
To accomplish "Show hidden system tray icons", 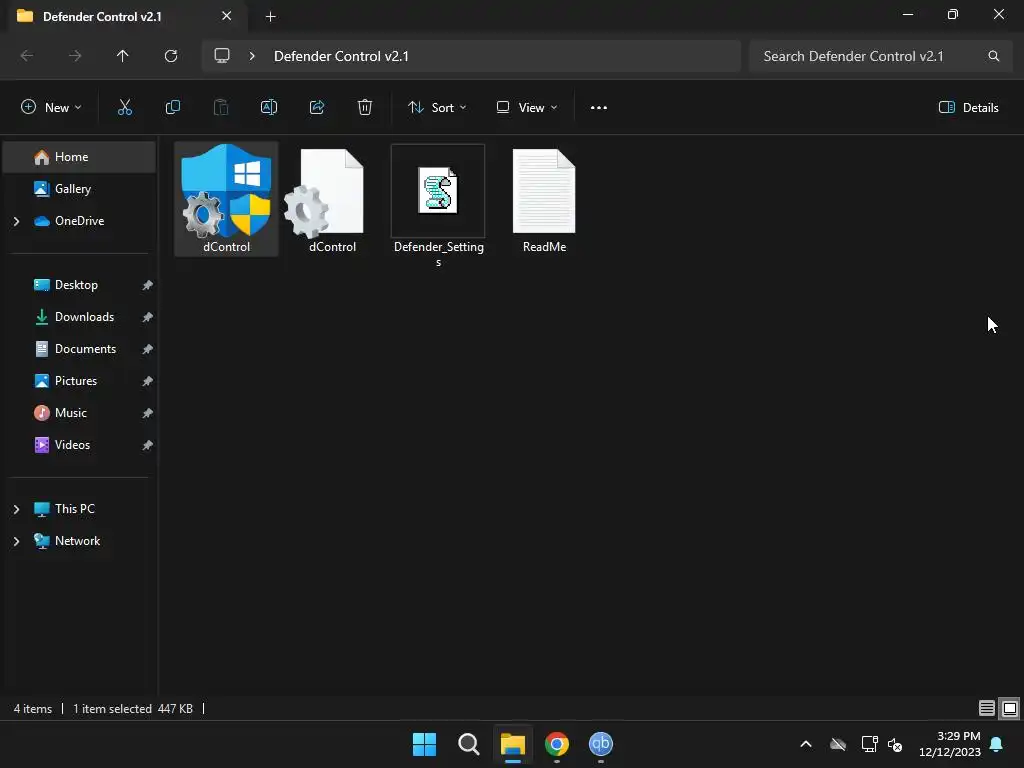I will tap(806, 744).
